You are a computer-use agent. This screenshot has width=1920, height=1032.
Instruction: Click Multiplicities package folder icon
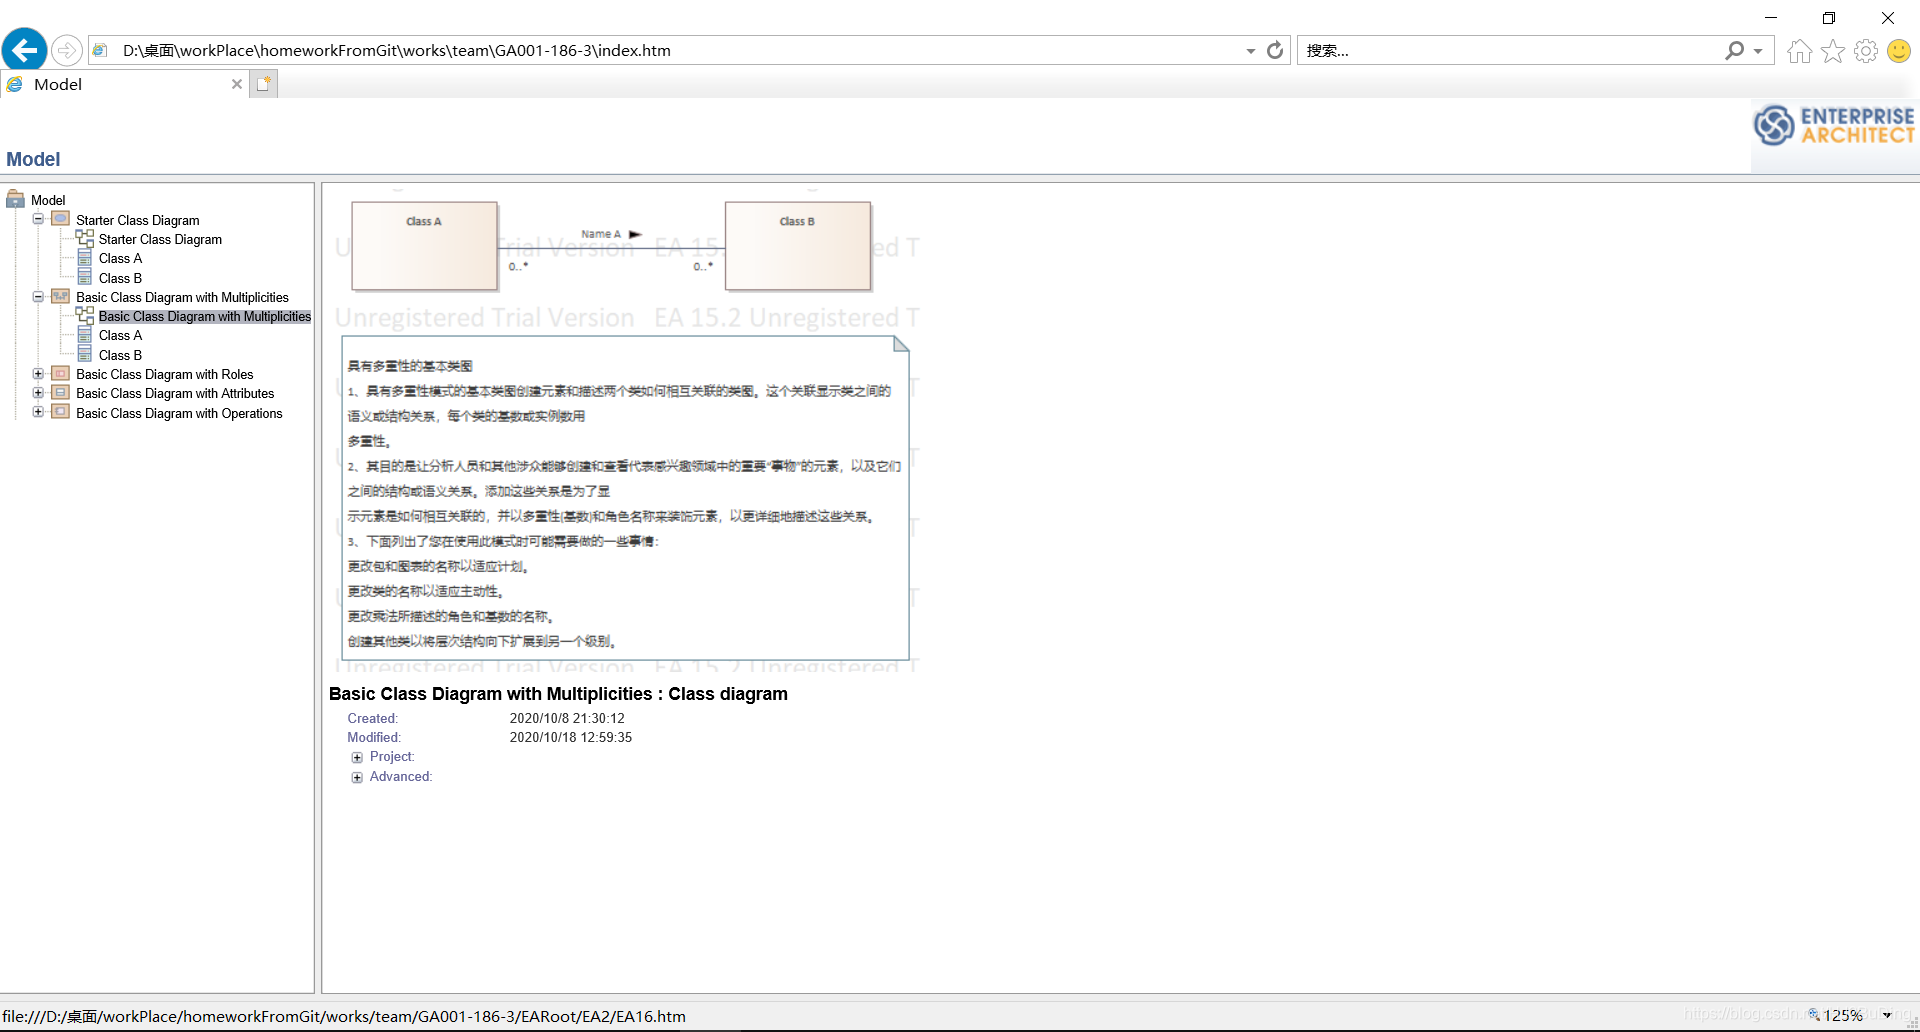(x=61, y=296)
